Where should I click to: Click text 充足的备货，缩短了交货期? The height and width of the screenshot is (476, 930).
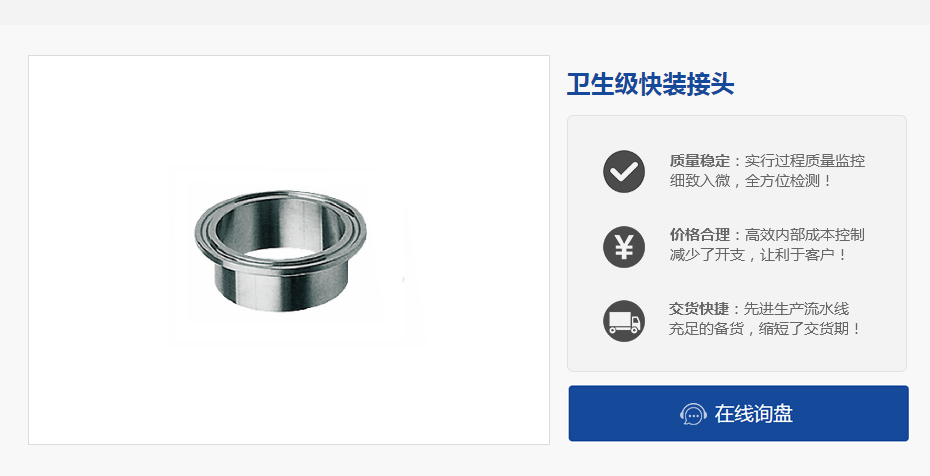tap(757, 329)
